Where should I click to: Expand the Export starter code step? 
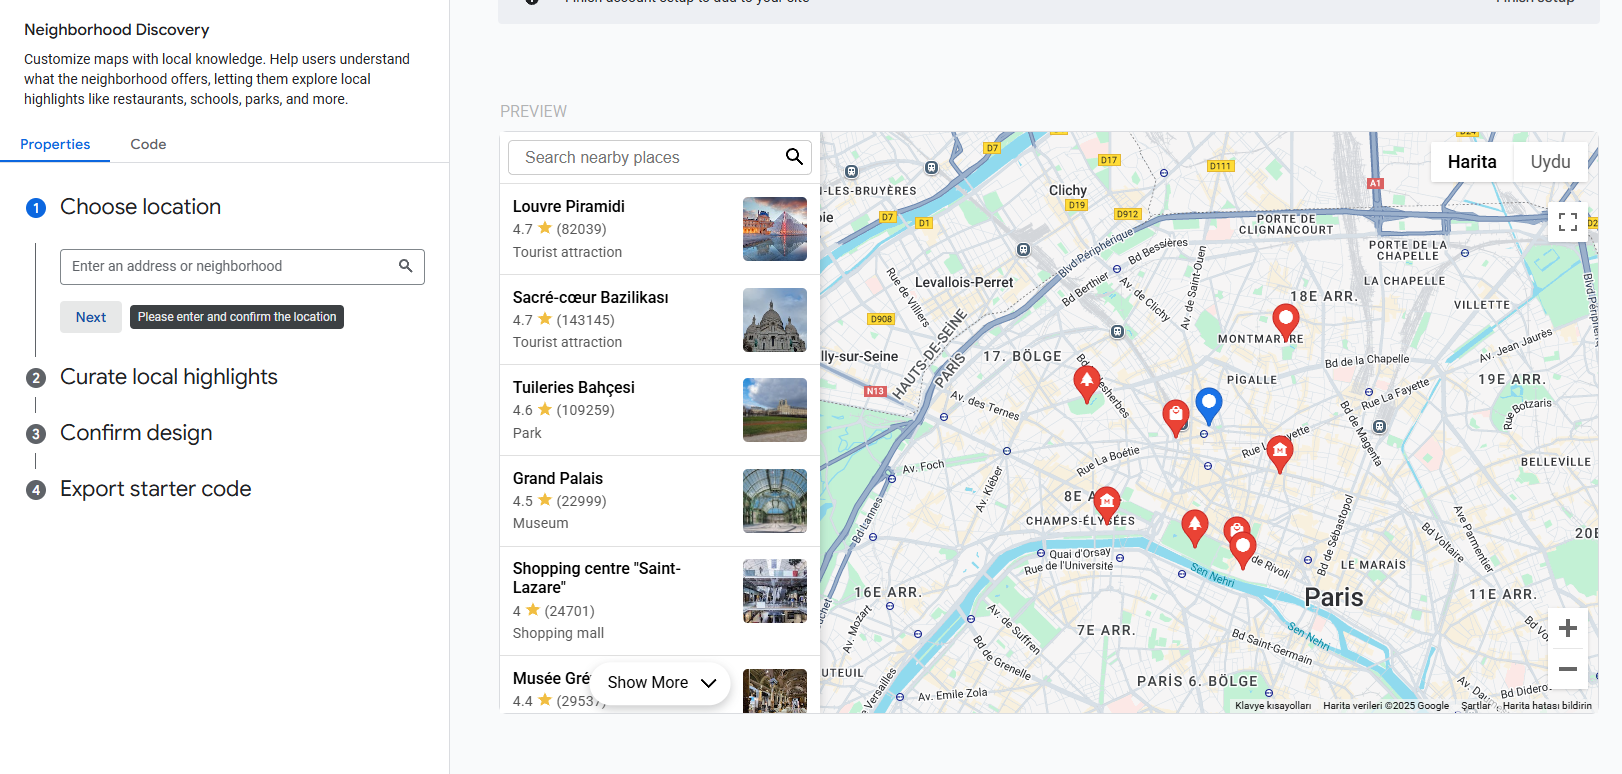[x=155, y=489]
